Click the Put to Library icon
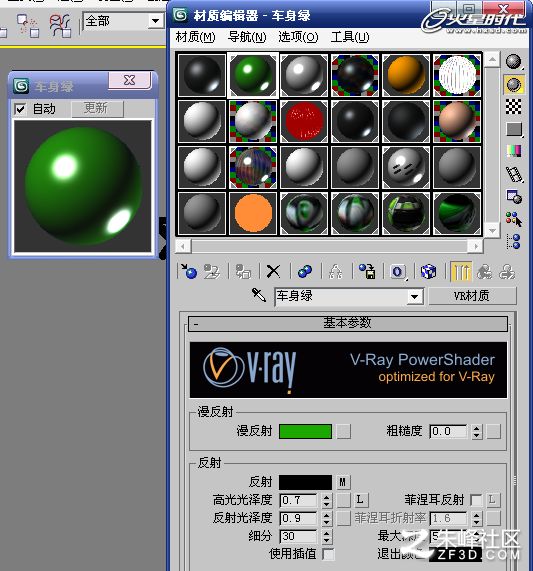The width and height of the screenshot is (533, 571). coord(367,272)
